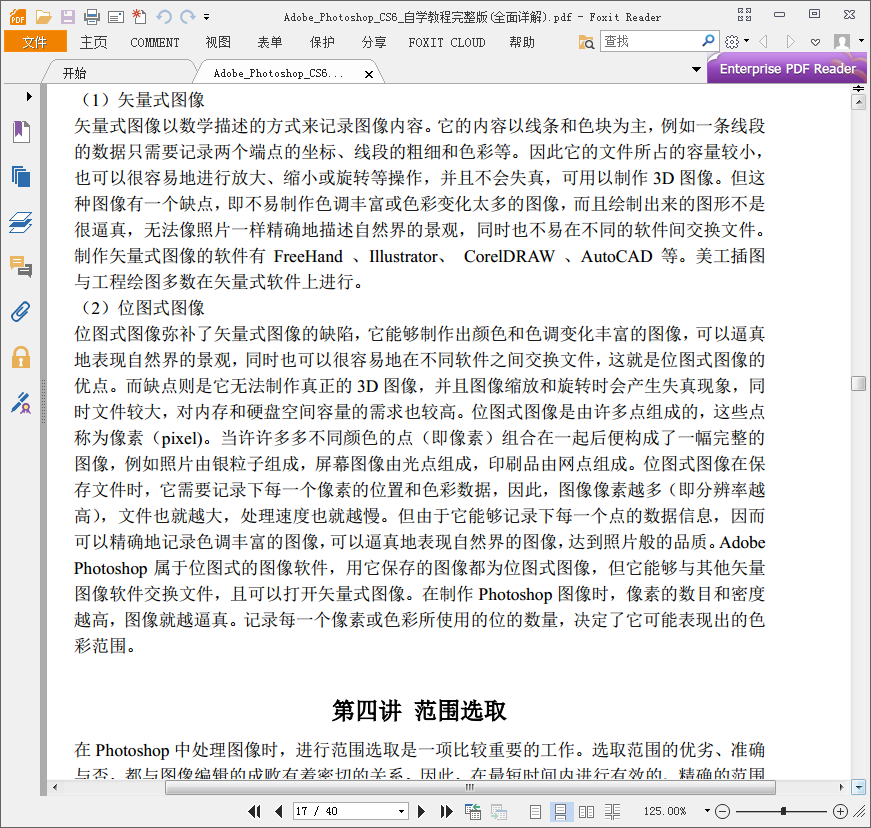Open the page thumbnails side panel
This screenshot has height=828, width=871.
(21, 177)
